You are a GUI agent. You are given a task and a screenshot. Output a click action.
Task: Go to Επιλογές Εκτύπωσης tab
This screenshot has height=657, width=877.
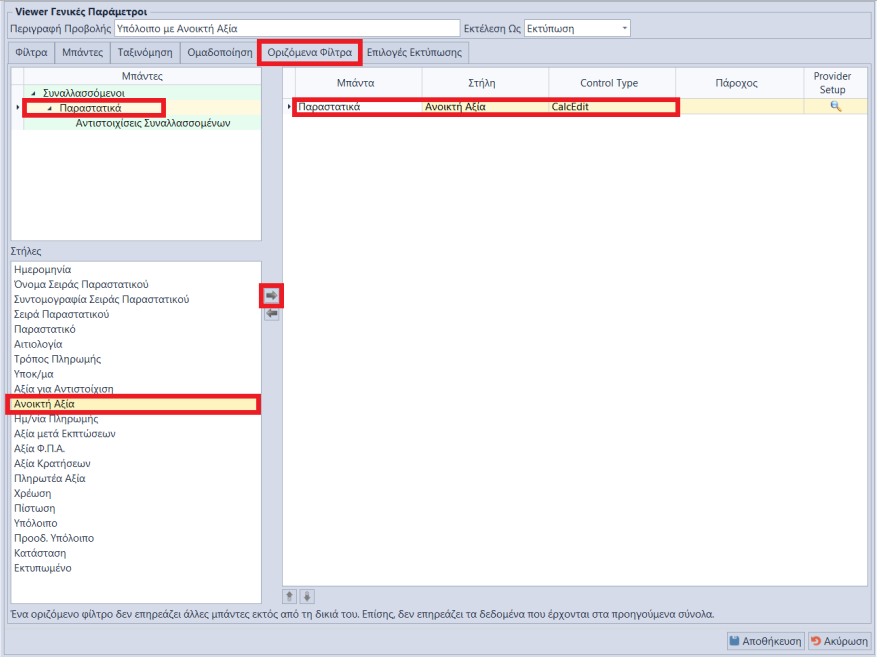click(x=414, y=52)
